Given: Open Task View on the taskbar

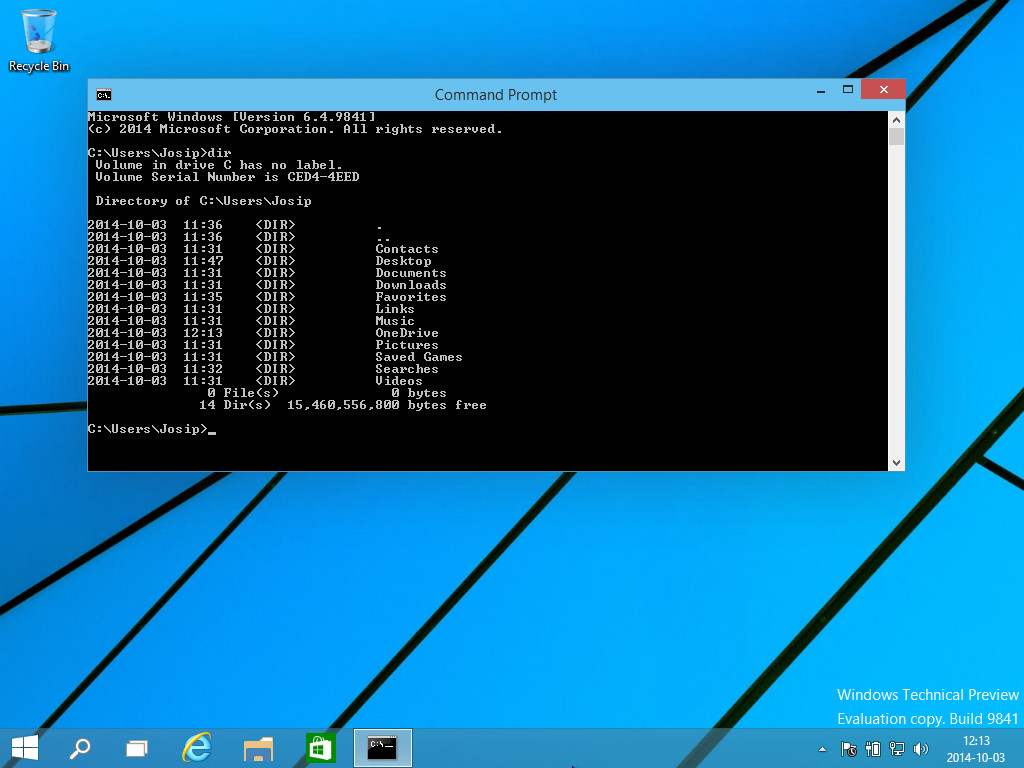Looking at the screenshot, I should click(x=137, y=747).
